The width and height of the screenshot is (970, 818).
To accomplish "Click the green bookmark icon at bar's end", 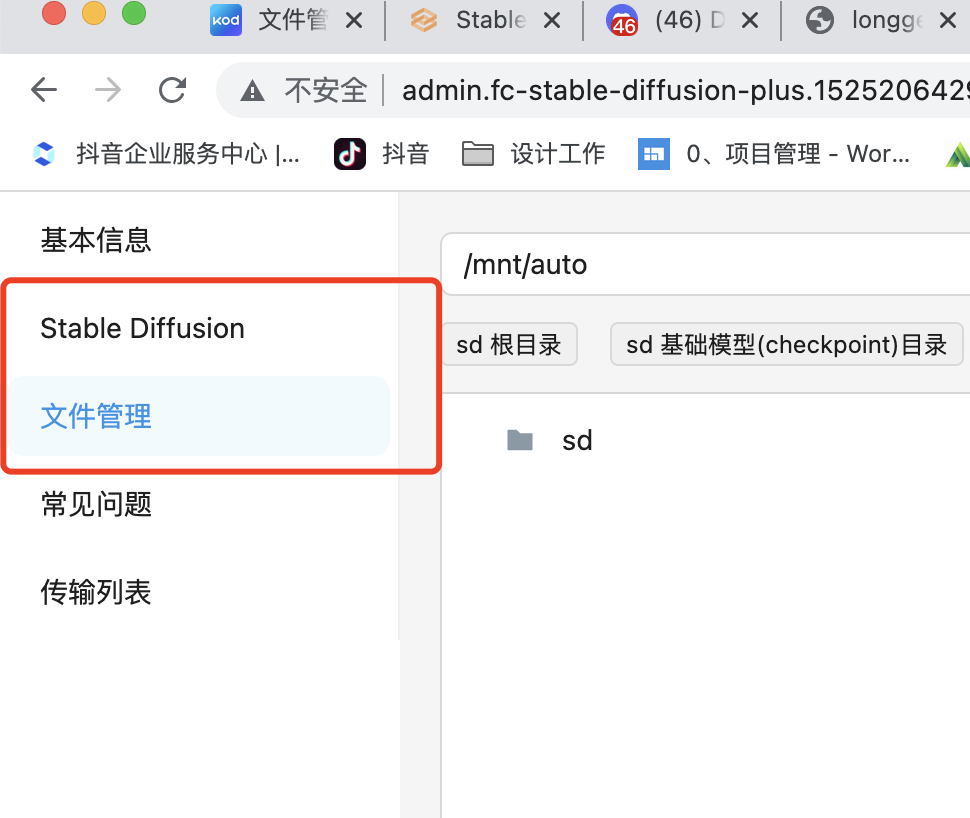I will click(958, 154).
